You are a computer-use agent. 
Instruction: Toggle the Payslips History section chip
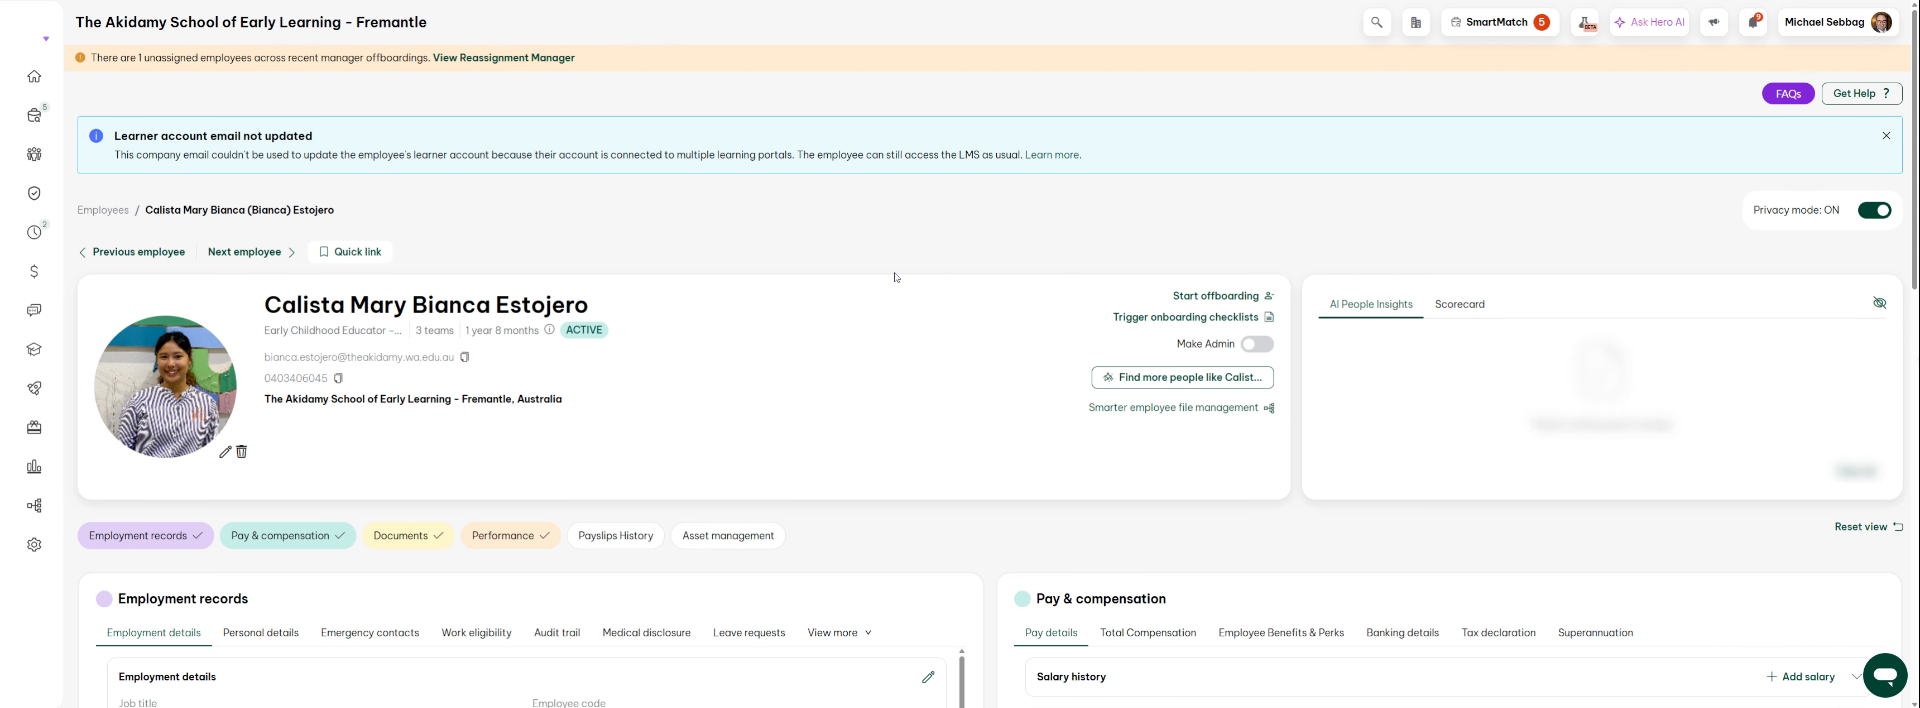tap(616, 536)
